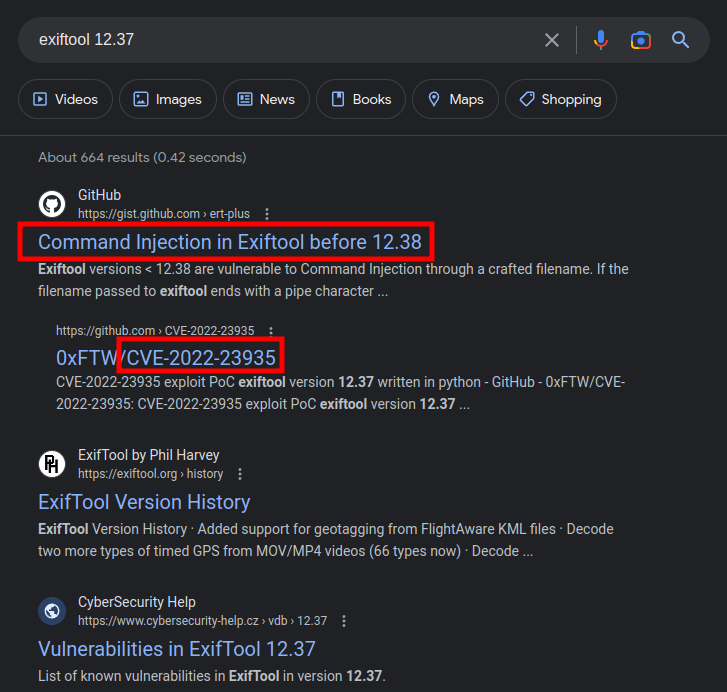Show News results
727x692 pixels.
point(266,99)
